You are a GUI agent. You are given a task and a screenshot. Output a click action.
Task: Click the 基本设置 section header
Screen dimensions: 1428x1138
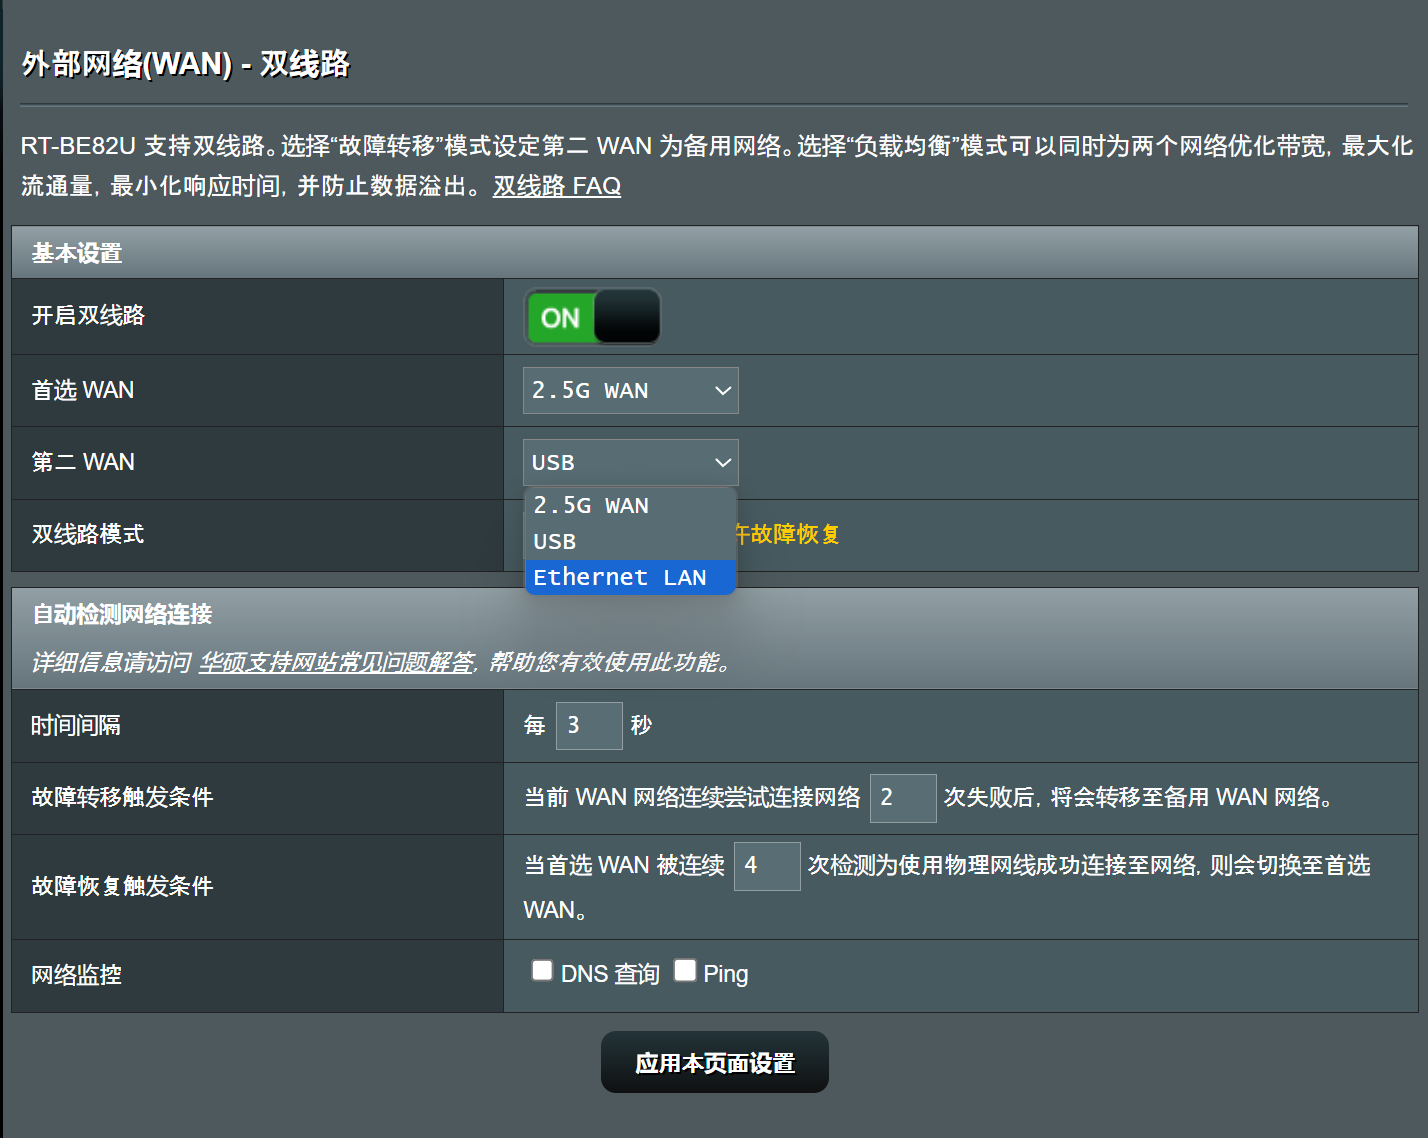(x=77, y=253)
